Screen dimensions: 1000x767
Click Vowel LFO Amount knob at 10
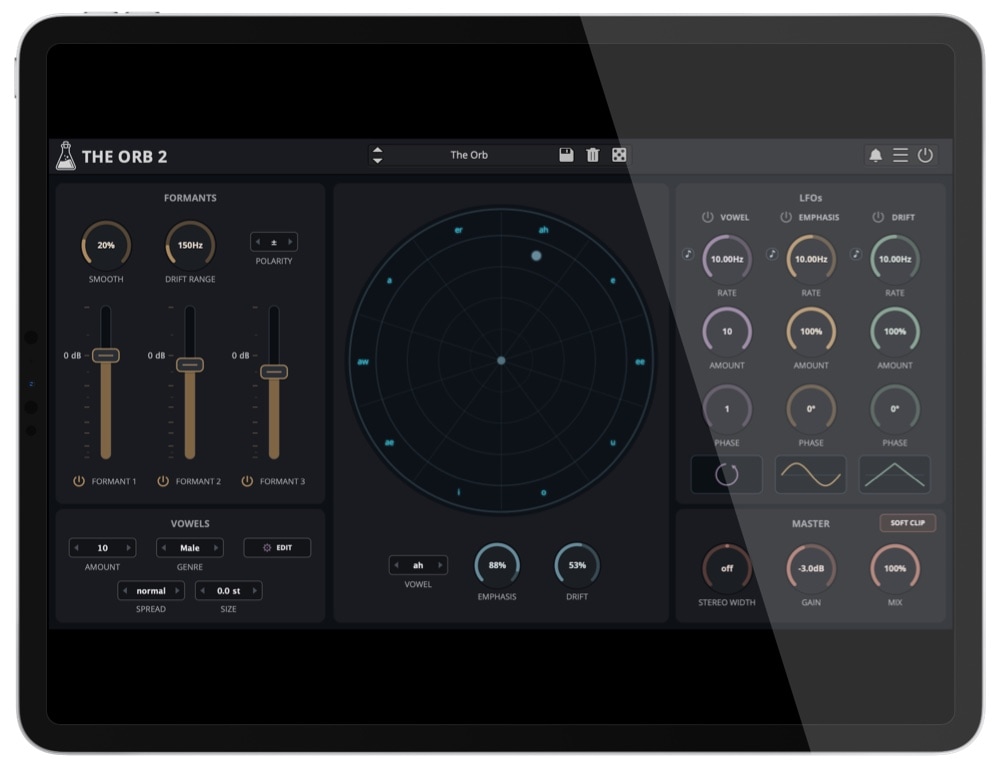click(x=727, y=332)
